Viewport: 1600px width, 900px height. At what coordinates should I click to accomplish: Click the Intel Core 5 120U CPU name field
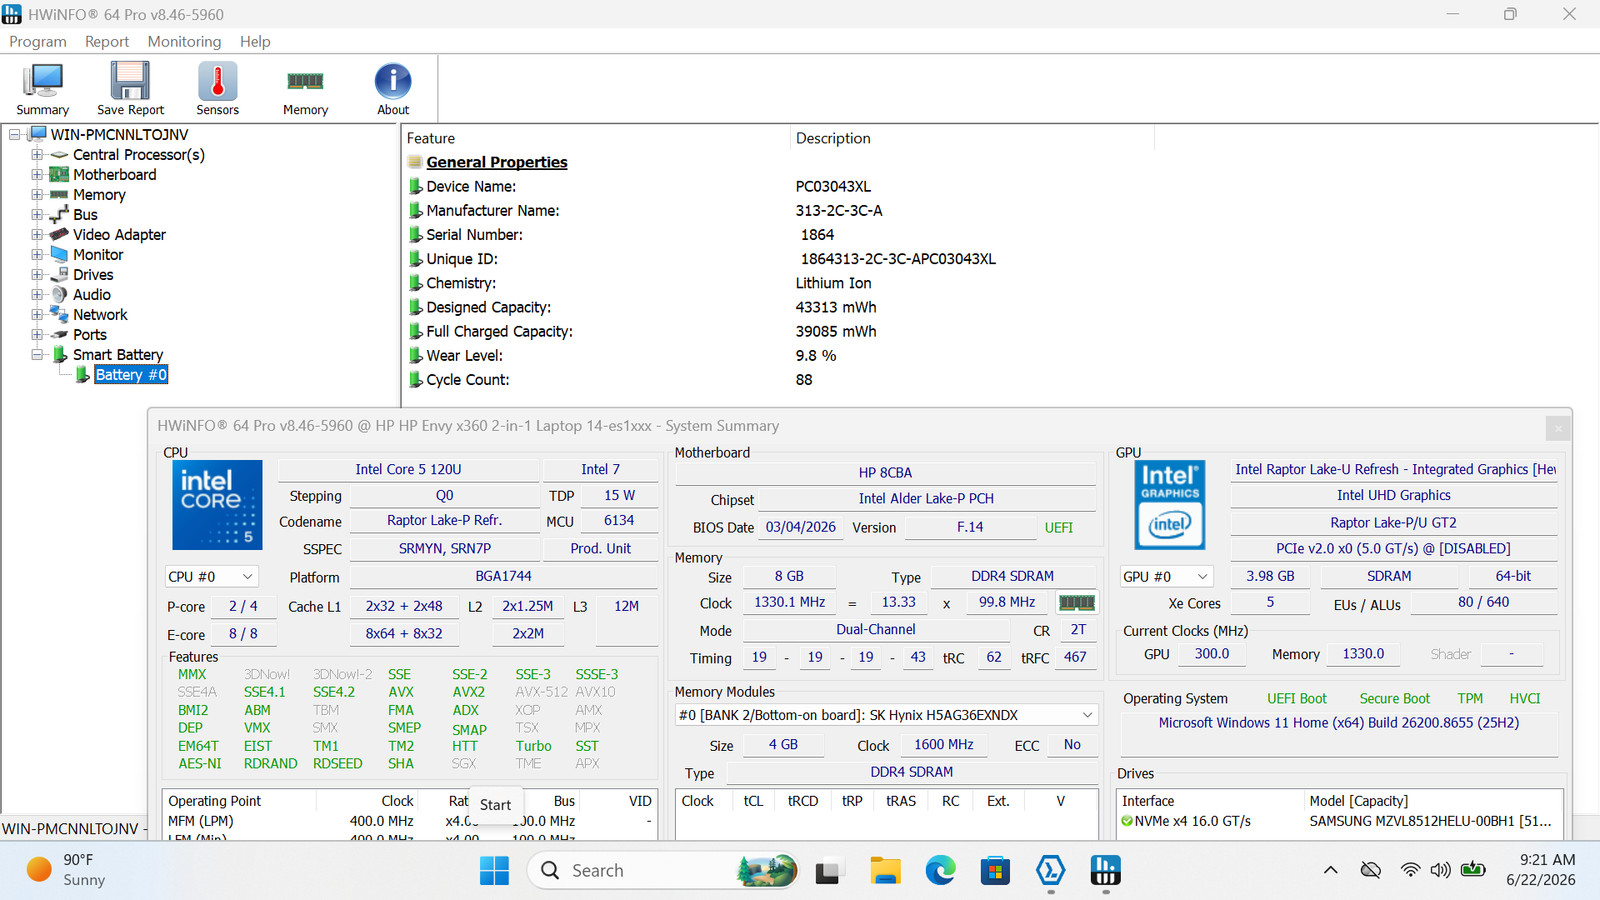[x=408, y=469]
